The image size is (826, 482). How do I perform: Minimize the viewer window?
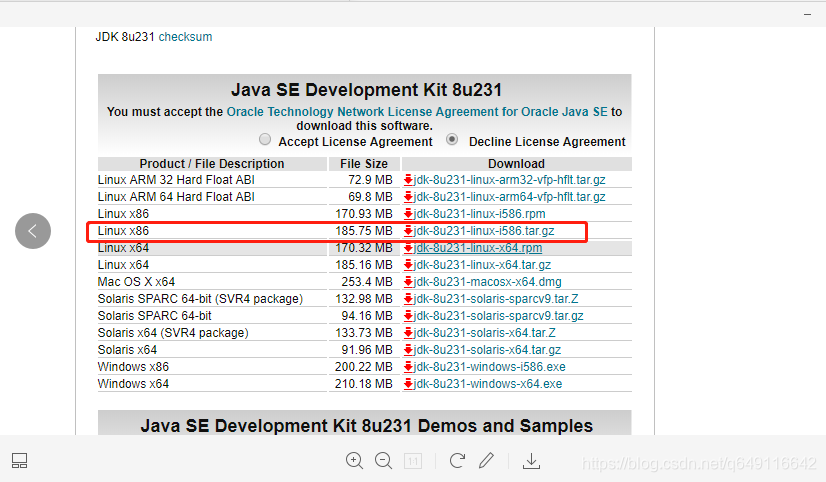pyautogui.click(x=808, y=15)
